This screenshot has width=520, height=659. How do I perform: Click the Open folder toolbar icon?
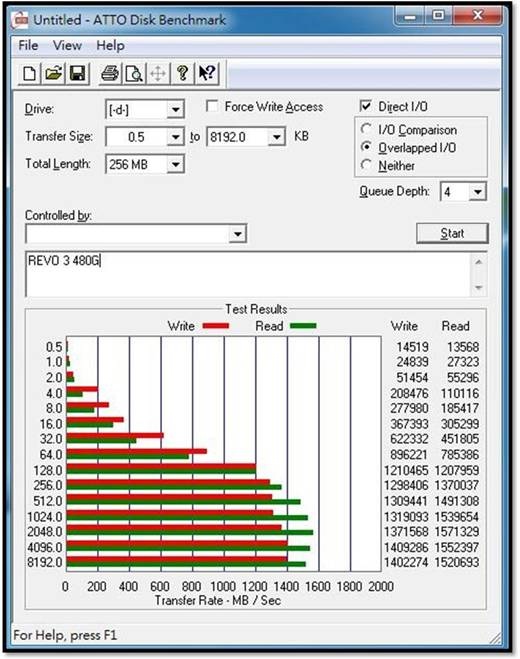[x=53, y=74]
